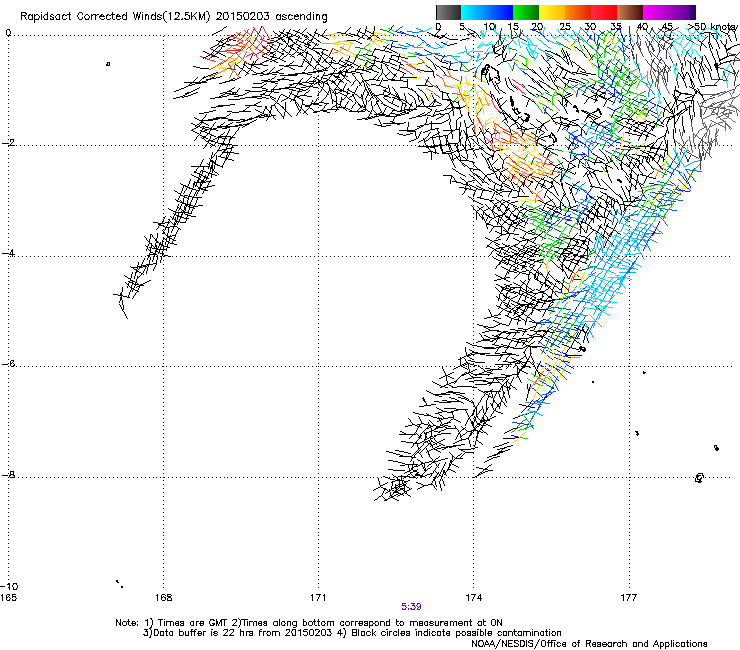Click longitude label '165' at the bottom-left corner
740x650 pixels.
[8, 598]
